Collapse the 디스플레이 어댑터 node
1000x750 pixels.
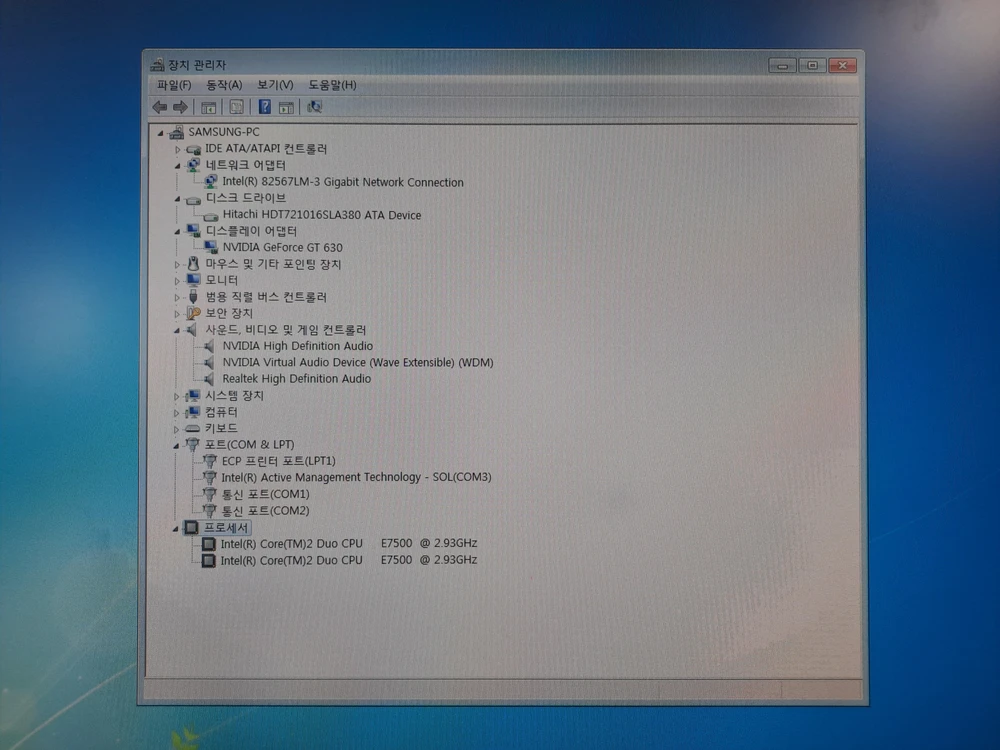pyautogui.click(x=177, y=232)
